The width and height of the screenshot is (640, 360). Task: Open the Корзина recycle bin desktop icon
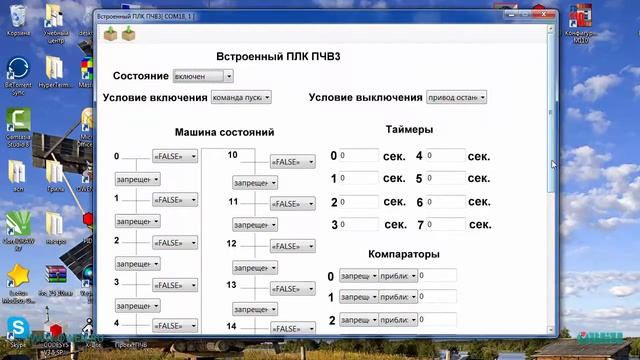[x=18, y=20]
